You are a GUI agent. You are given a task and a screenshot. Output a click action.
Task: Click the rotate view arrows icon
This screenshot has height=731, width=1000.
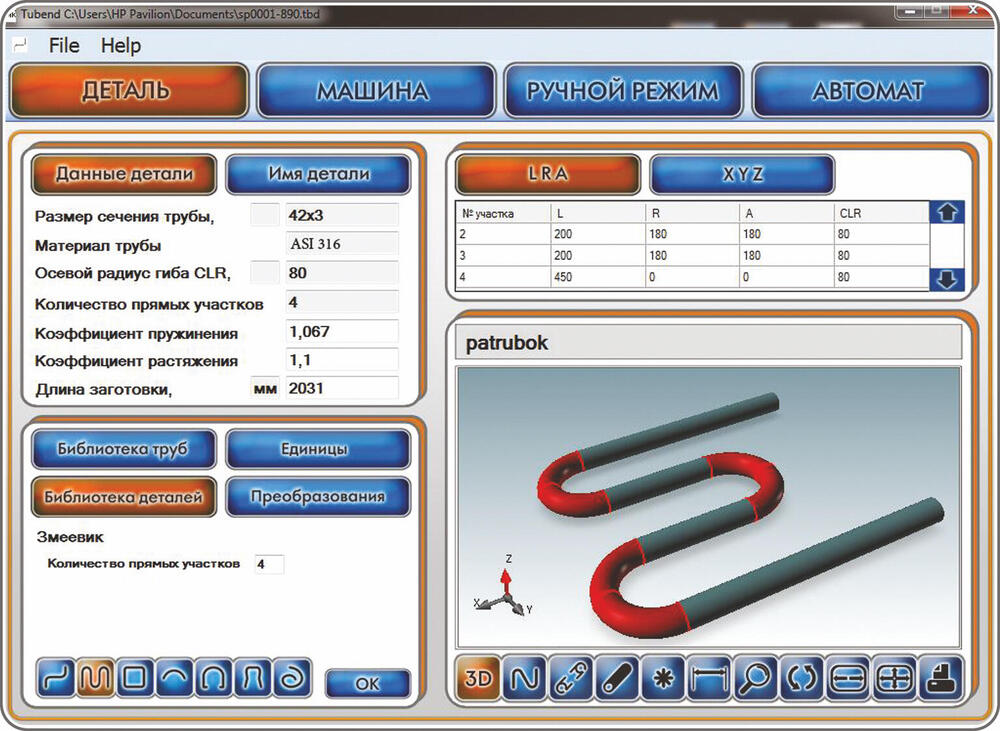click(x=801, y=679)
